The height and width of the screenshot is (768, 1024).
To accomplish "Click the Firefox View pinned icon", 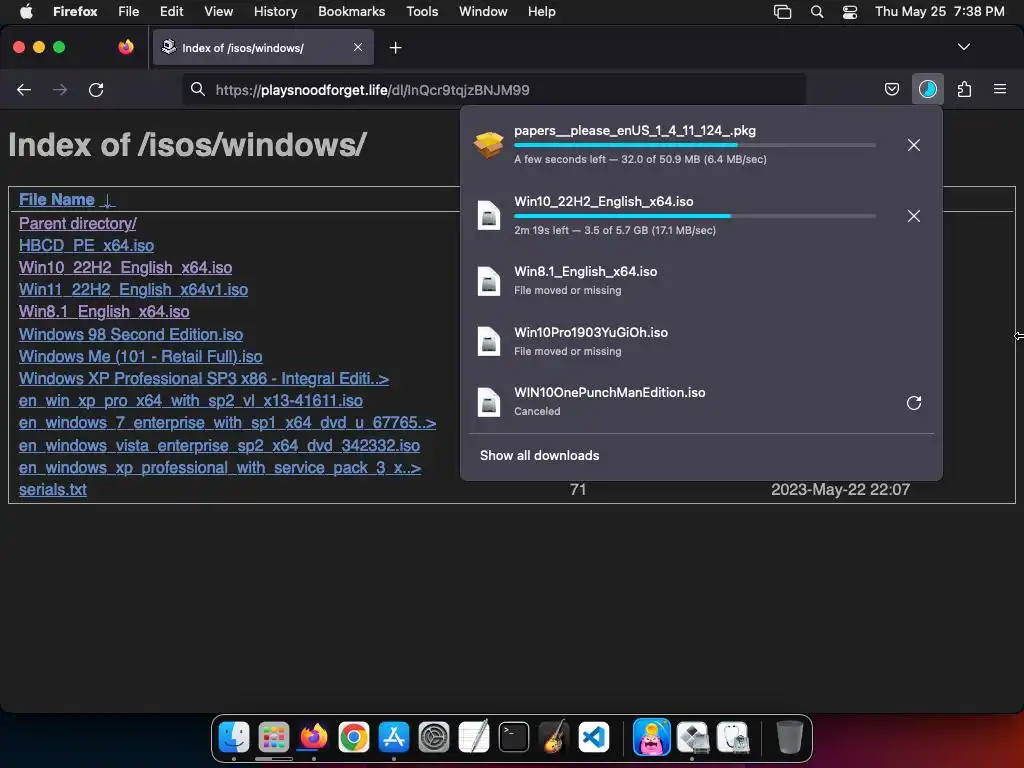I will click(125, 47).
